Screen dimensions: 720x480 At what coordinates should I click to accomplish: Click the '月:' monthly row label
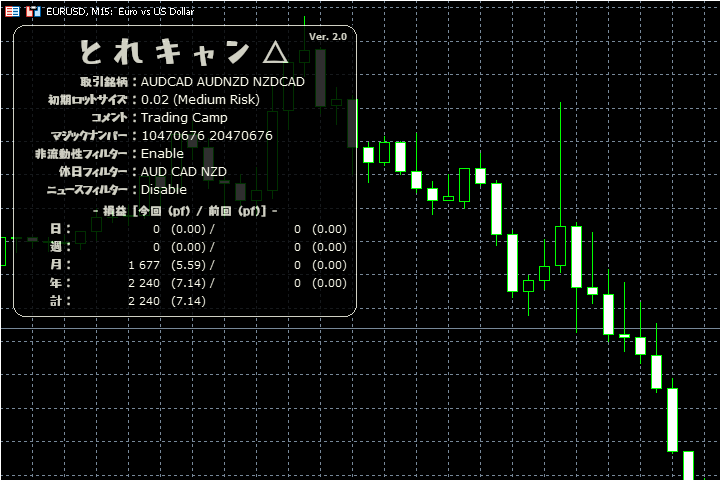click(x=60, y=265)
